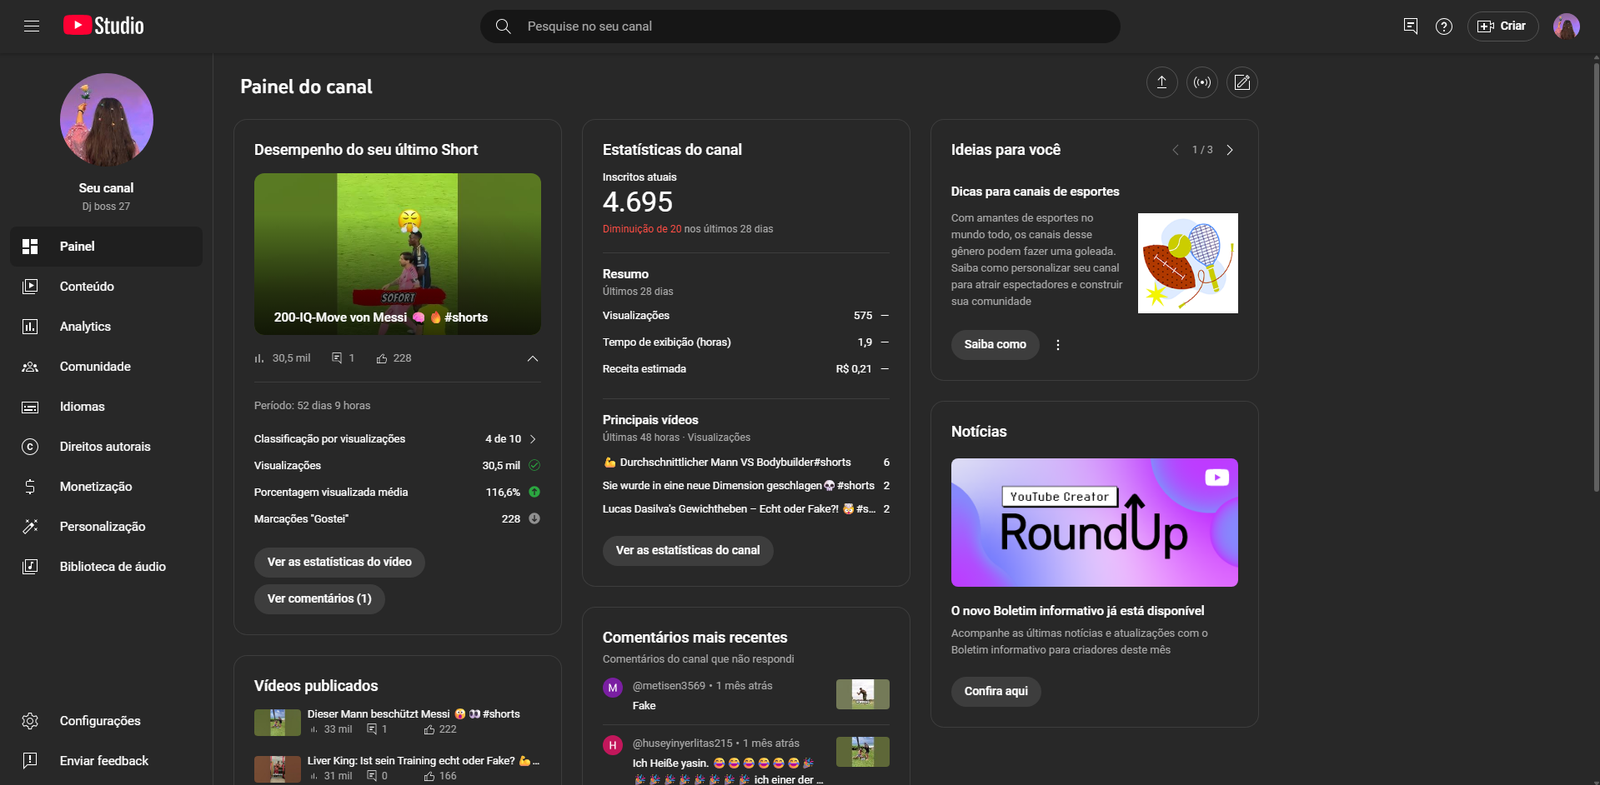The image size is (1600, 785).
Task: Open the Liver King video thumbnail
Action: coord(277,769)
